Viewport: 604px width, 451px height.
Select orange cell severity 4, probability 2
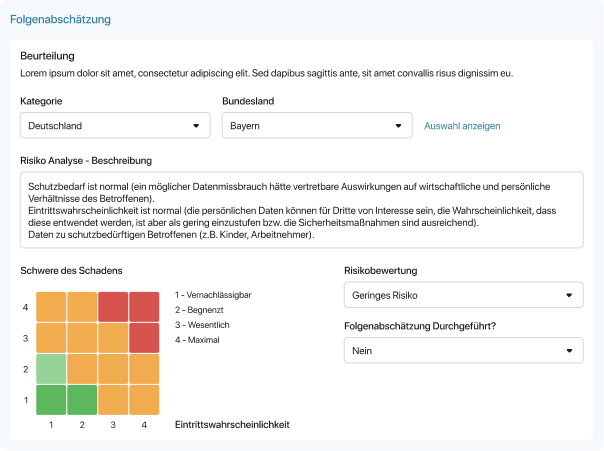pos(82,306)
